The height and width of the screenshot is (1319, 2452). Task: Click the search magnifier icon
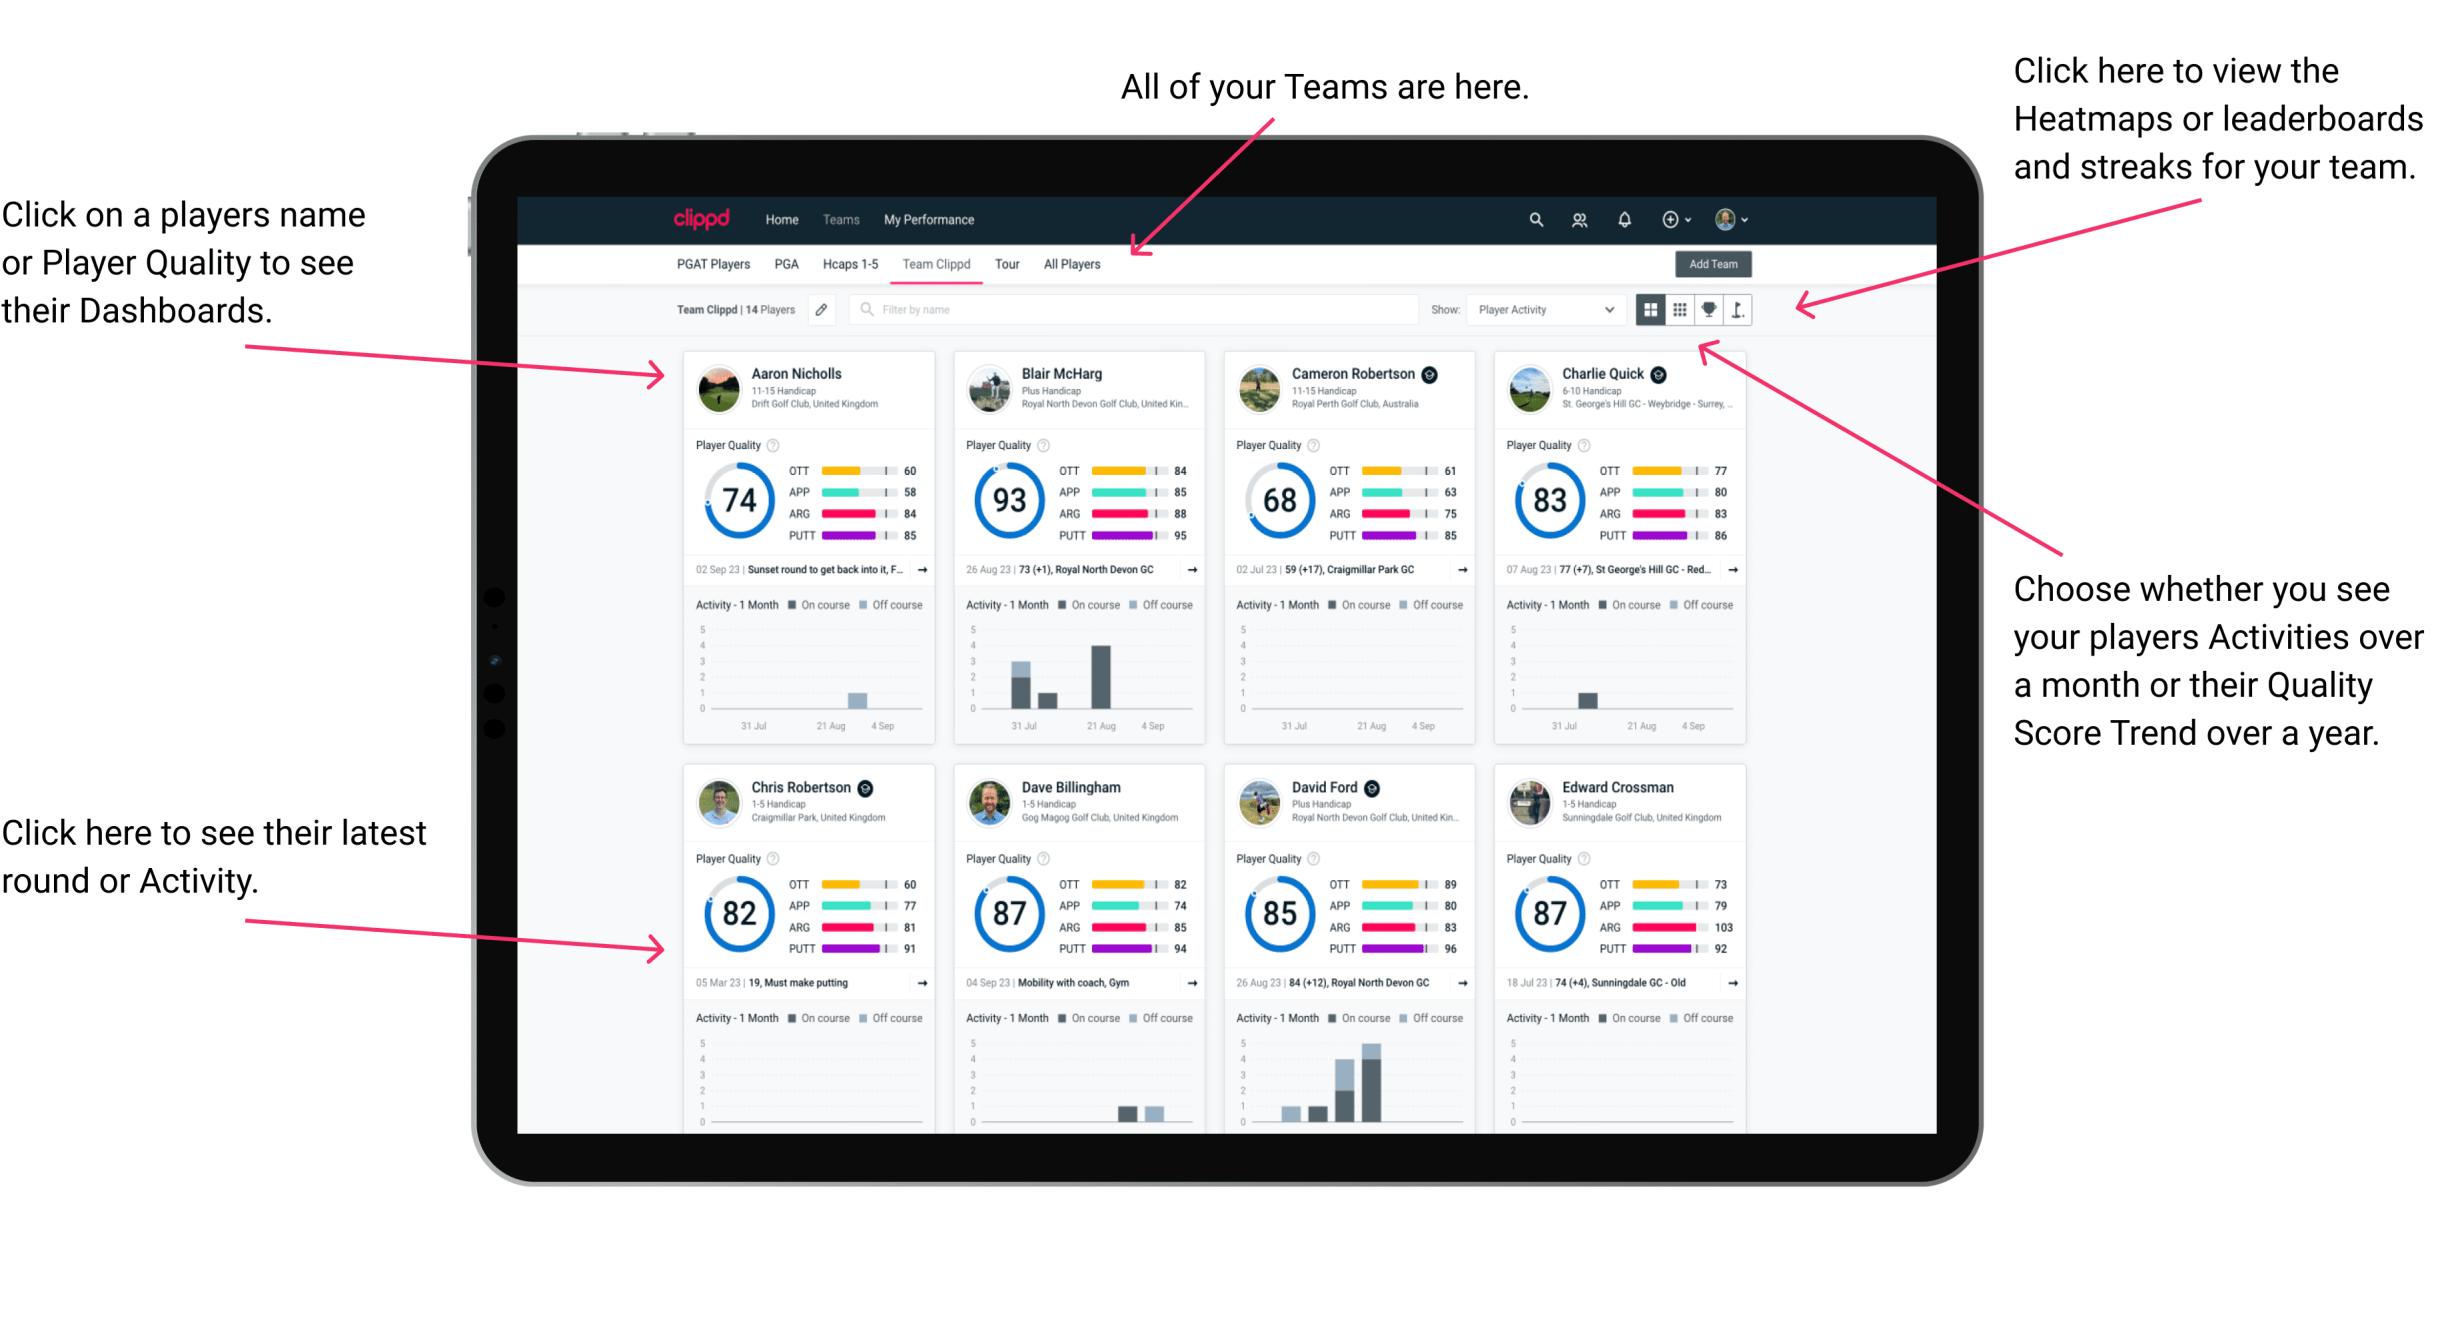click(x=1533, y=219)
